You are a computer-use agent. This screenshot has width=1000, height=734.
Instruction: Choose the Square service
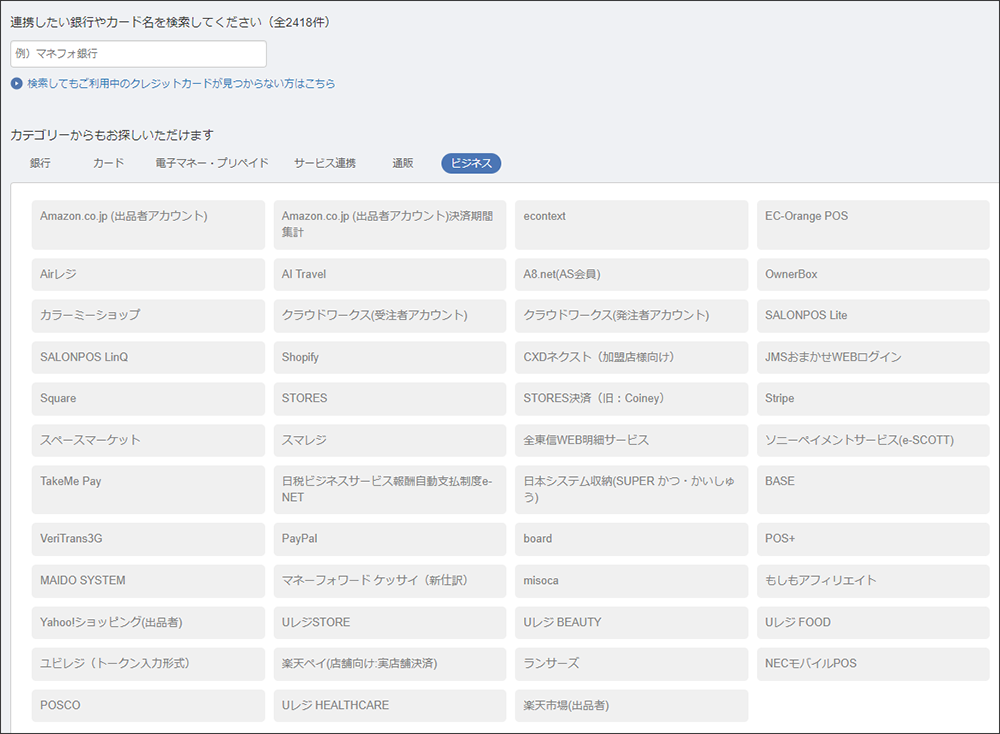coord(148,399)
